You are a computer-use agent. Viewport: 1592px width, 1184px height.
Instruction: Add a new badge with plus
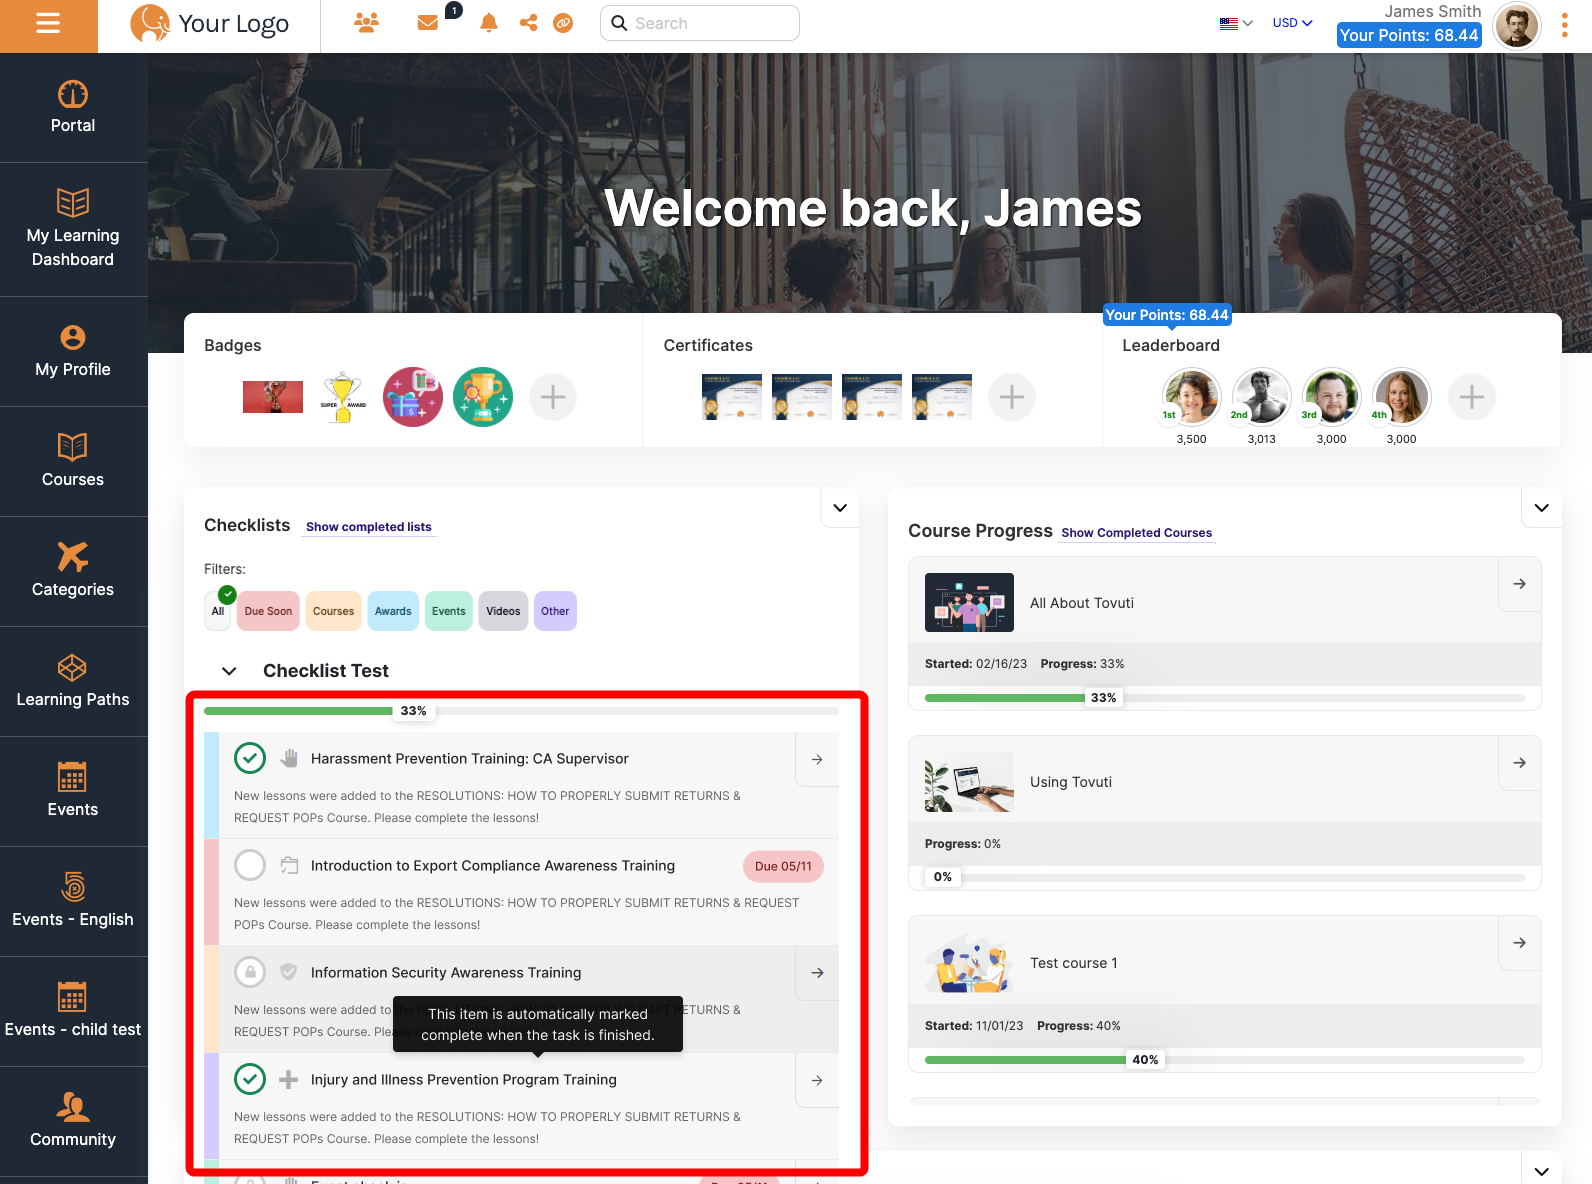tap(553, 397)
